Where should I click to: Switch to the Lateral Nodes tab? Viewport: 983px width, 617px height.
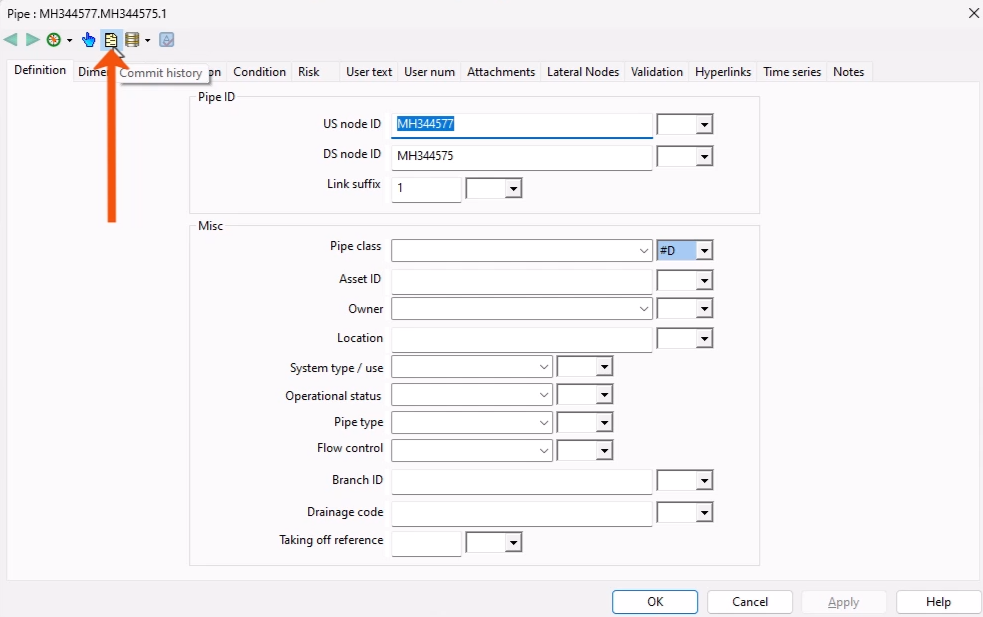tap(582, 71)
